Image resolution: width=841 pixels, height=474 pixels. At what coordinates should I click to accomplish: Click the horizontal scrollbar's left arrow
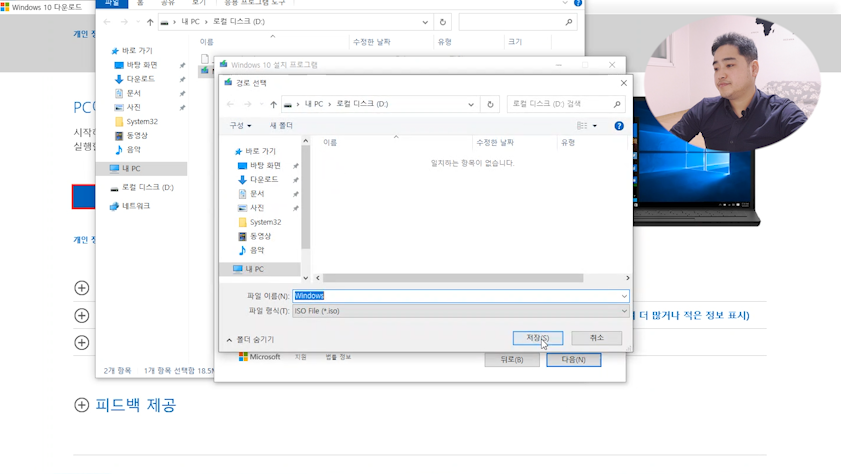pyautogui.click(x=318, y=278)
